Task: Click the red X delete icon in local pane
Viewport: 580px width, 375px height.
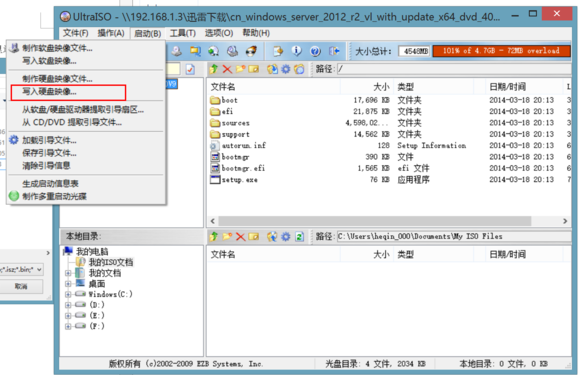Action: pos(240,237)
